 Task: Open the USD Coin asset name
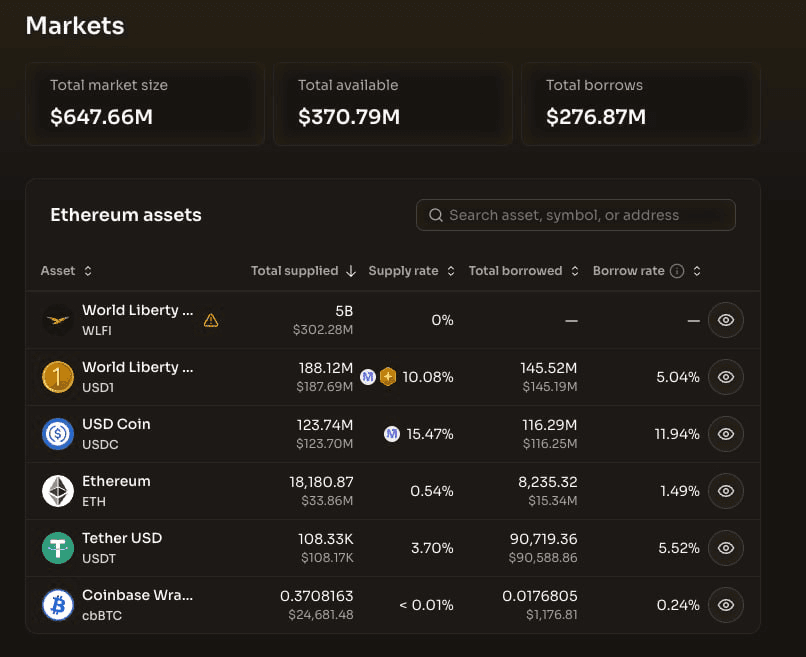(116, 424)
